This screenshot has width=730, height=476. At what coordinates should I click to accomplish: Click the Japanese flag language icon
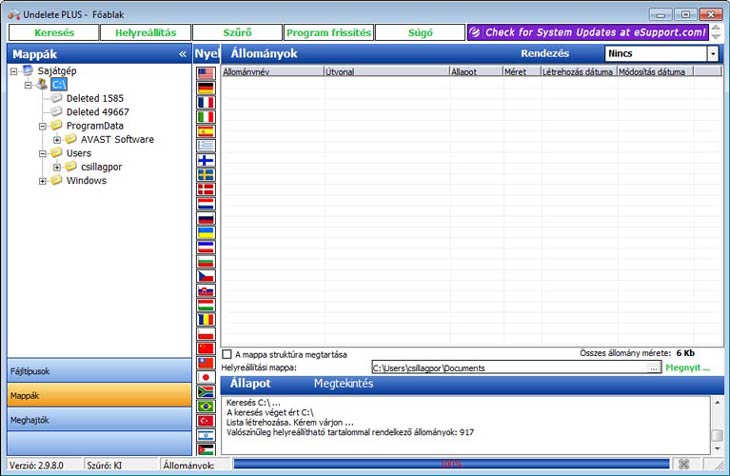[205, 378]
